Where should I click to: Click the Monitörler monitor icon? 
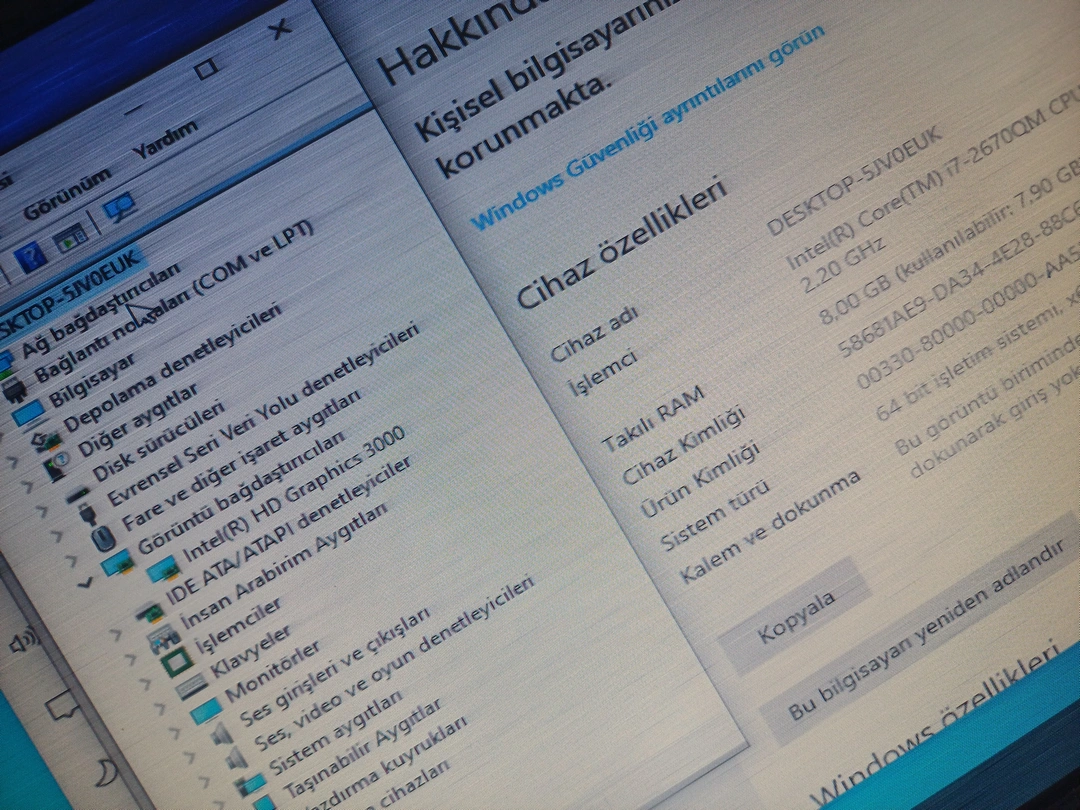point(206,711)
